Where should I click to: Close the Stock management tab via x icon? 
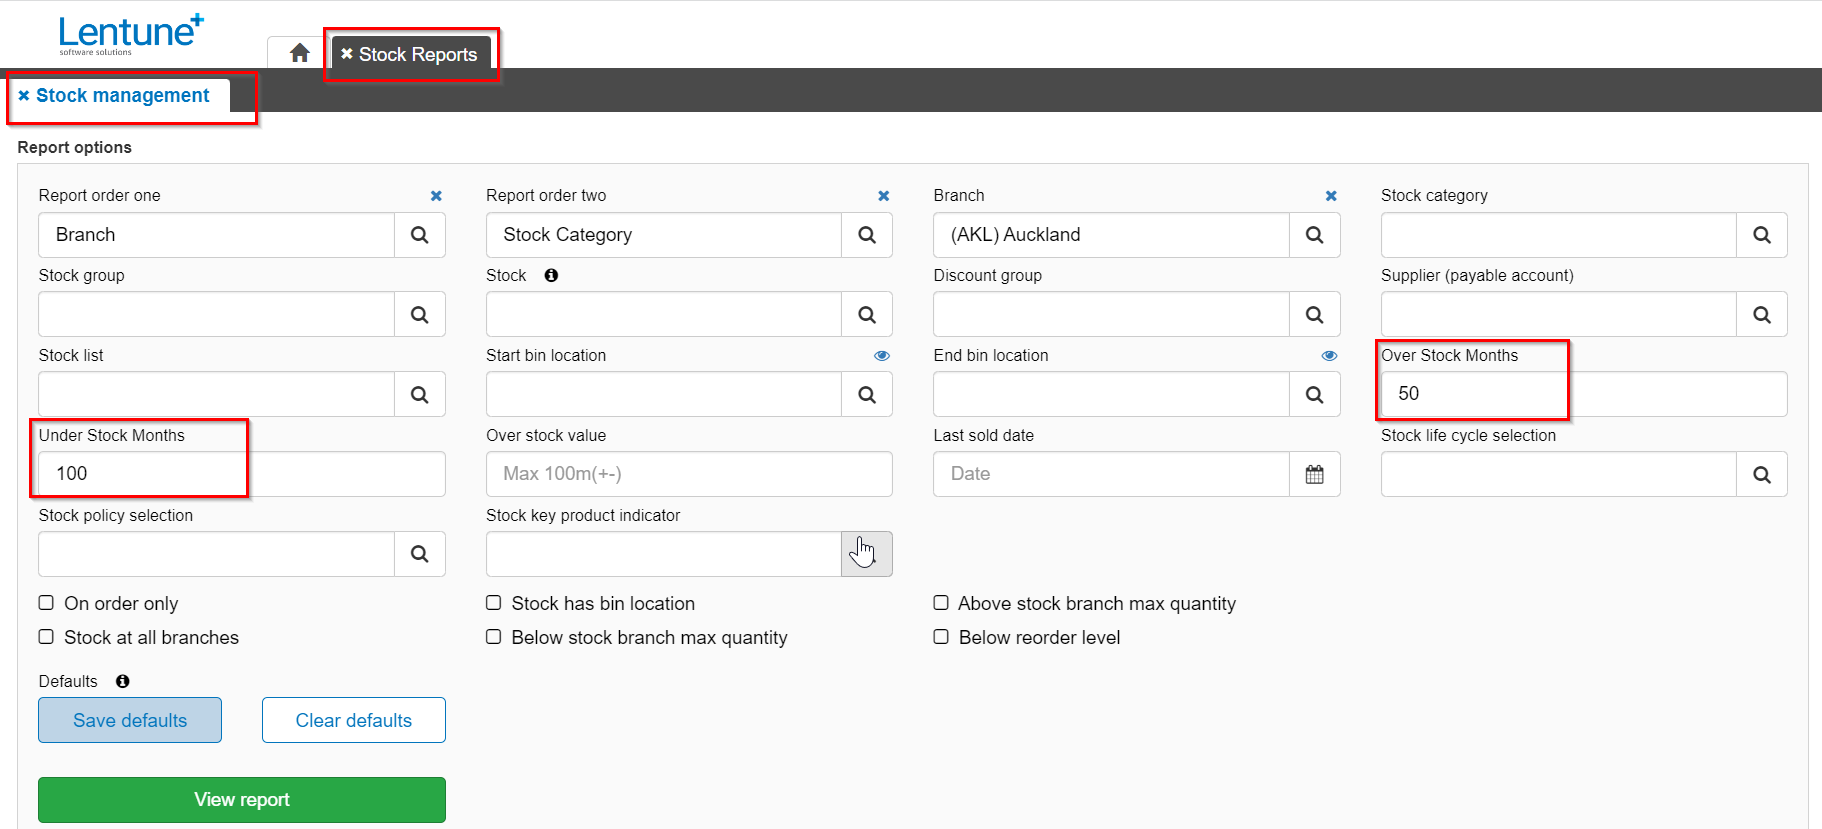coord(24,96)
